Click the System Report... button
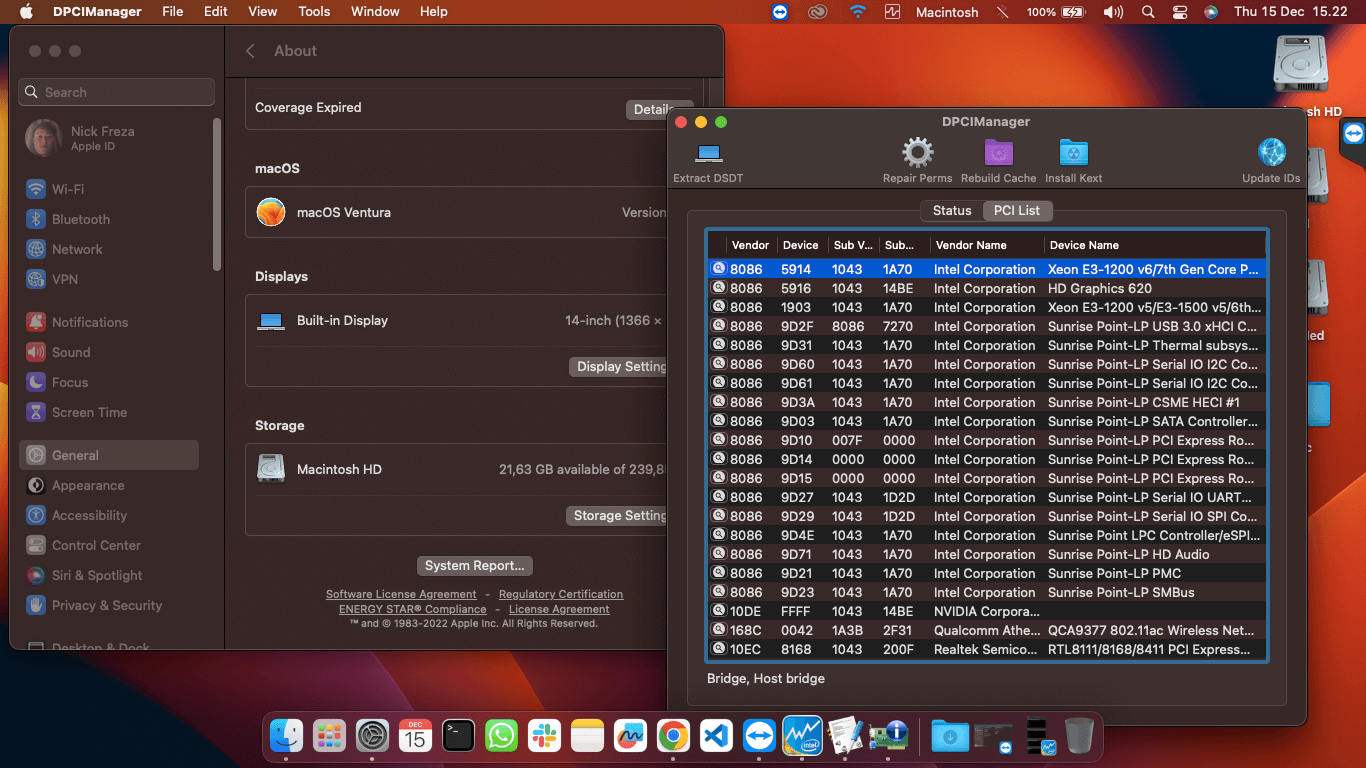Image resolution: width=1366 pixels, height=768 pixels. point(475,566)
